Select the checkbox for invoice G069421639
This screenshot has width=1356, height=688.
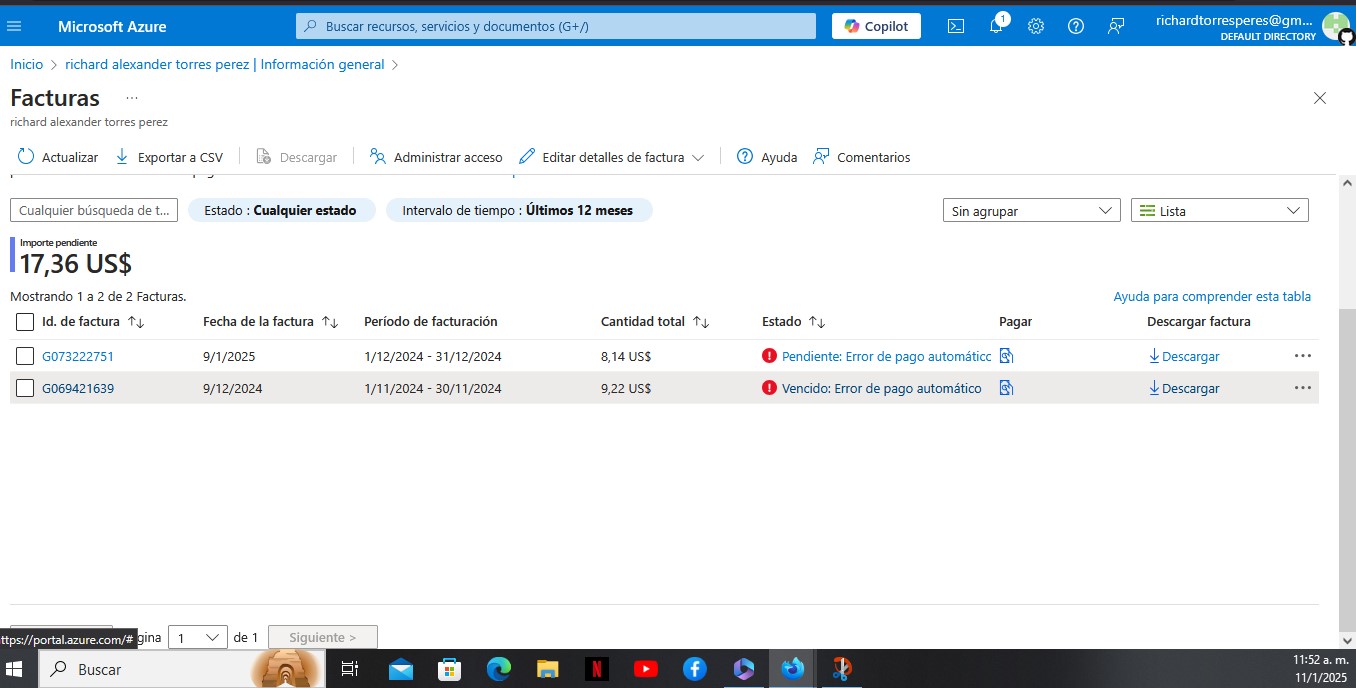pyautogui.click(x=25, y=388)
